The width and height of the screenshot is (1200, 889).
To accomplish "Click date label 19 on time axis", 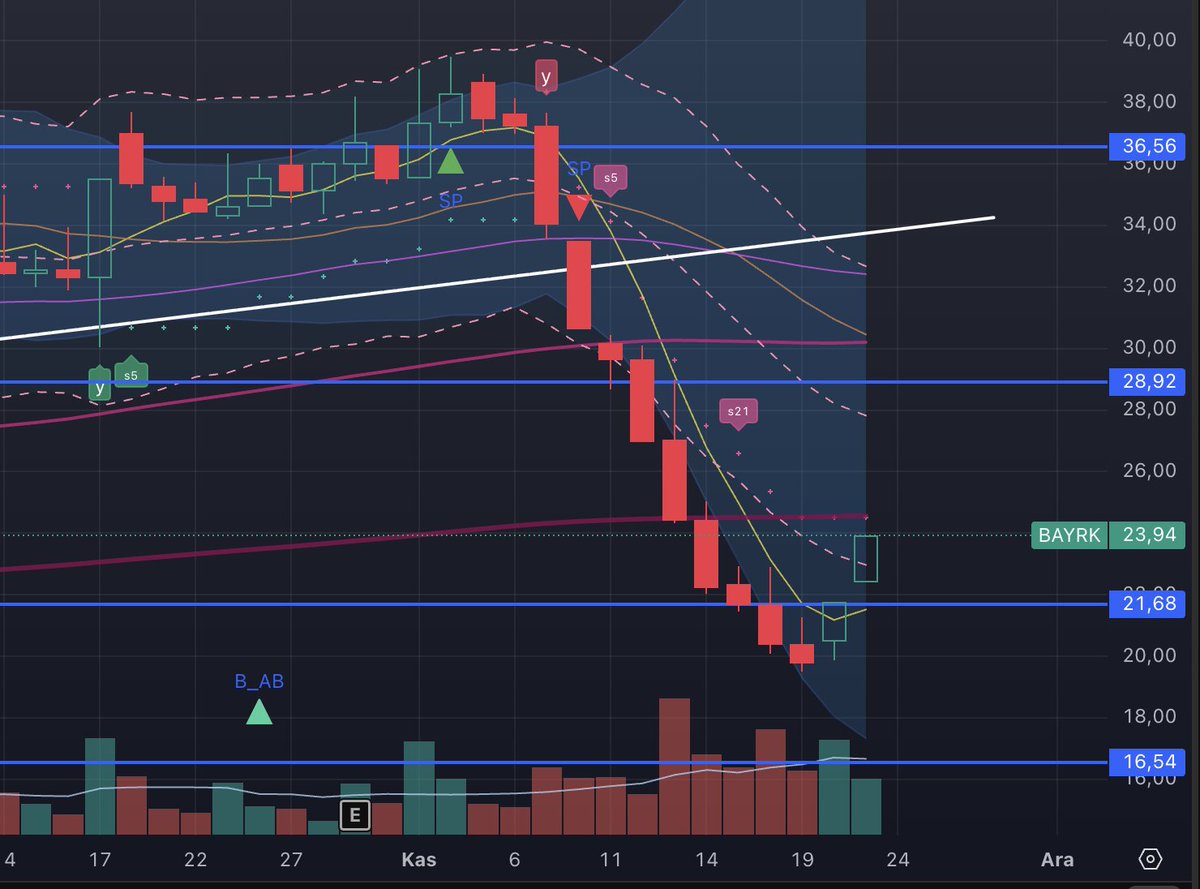I will (802, 859).
